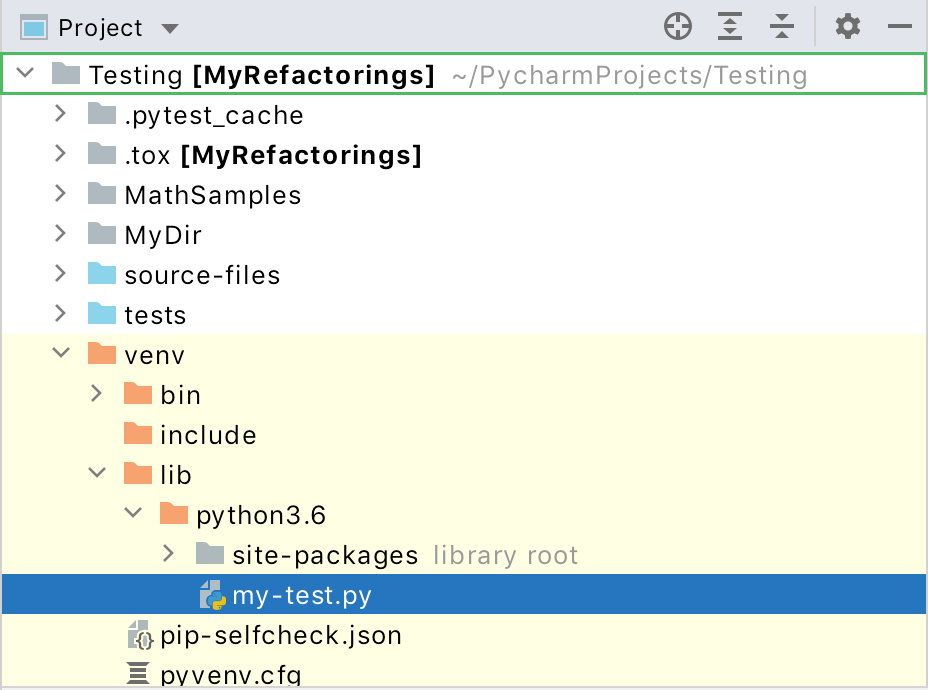Expand the site-packages node

(x=168, y=554)
